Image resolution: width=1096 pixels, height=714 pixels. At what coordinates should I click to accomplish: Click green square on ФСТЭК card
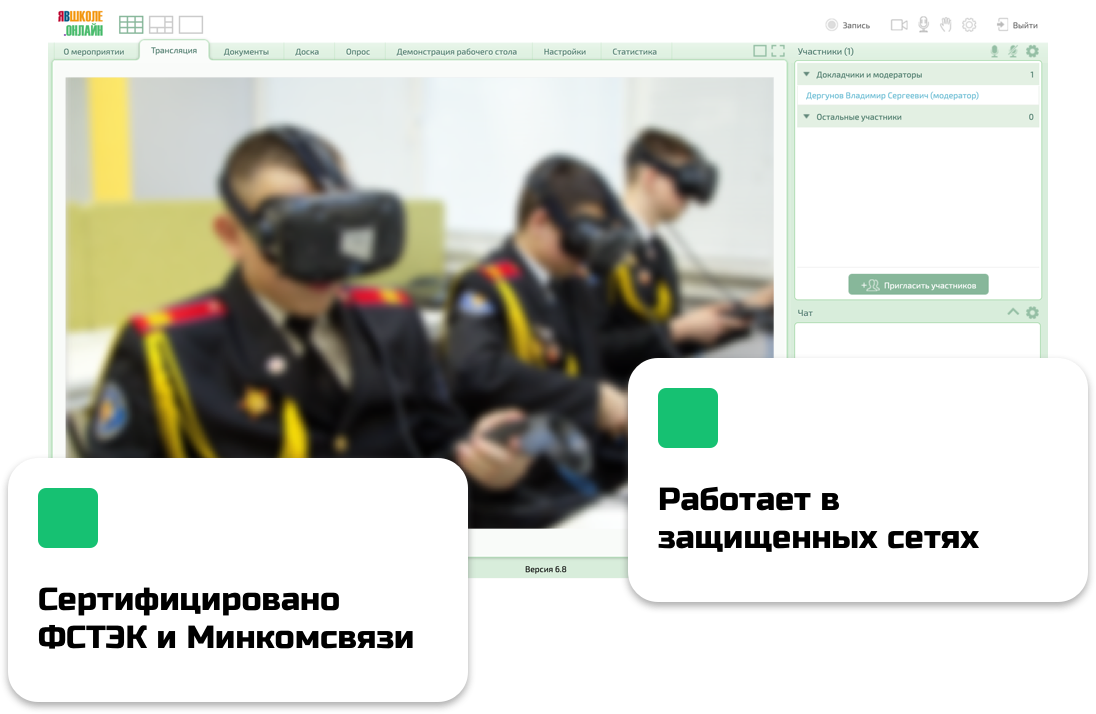pos(68,518)
